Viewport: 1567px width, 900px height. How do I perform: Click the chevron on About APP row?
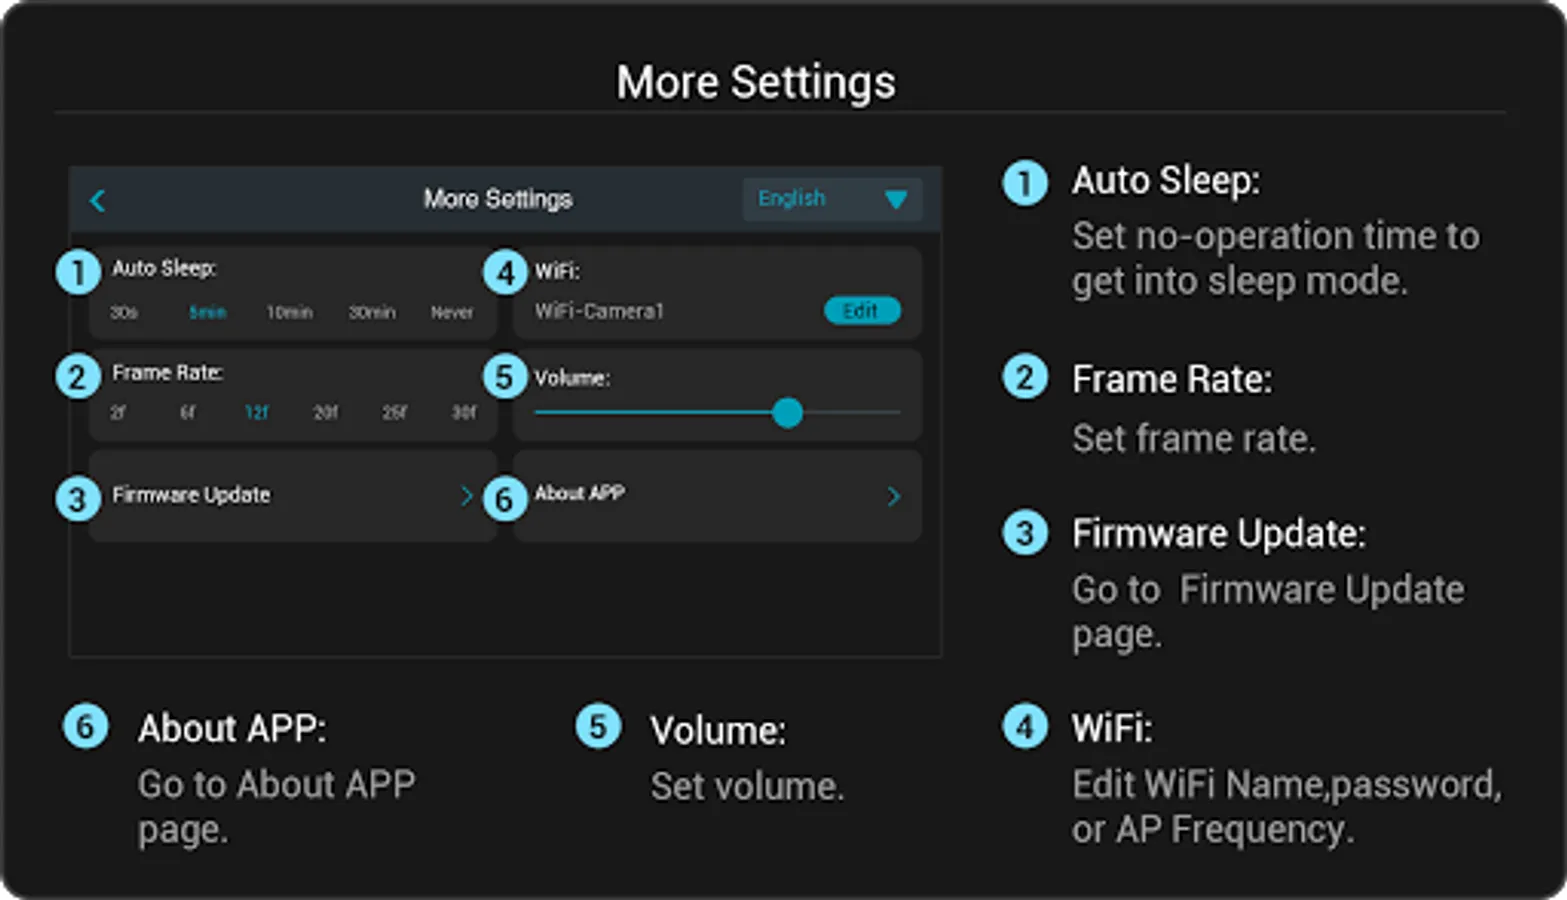(x=894, y=496)
